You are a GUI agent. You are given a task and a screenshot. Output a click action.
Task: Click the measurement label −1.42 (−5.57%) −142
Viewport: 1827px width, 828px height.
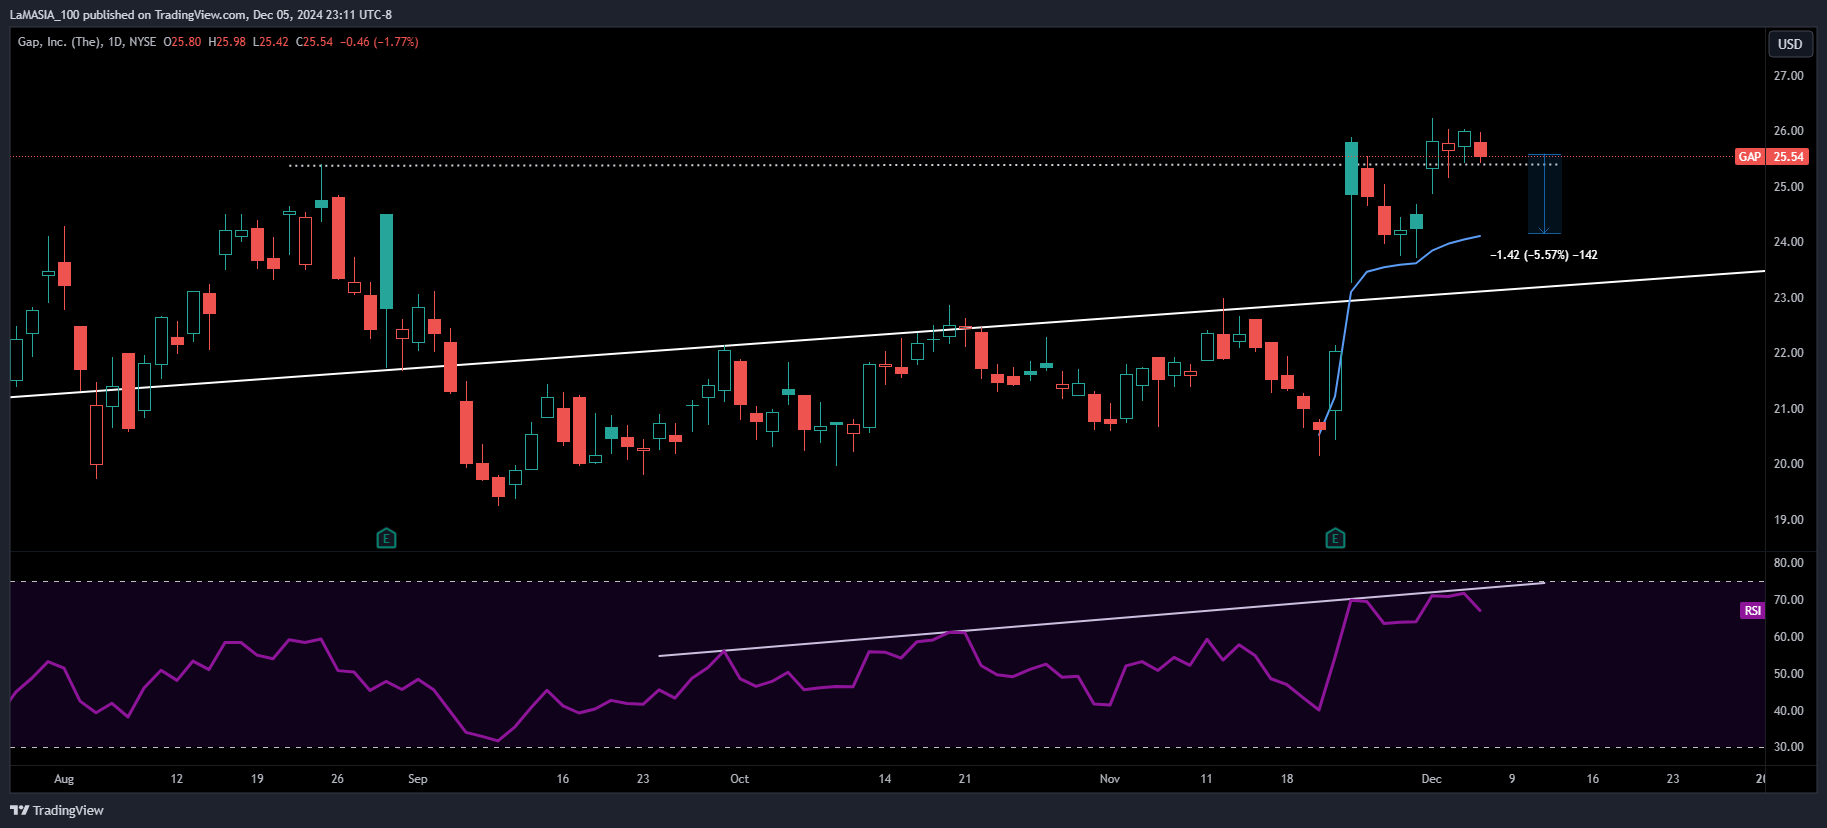click(x=1543, y=255)
